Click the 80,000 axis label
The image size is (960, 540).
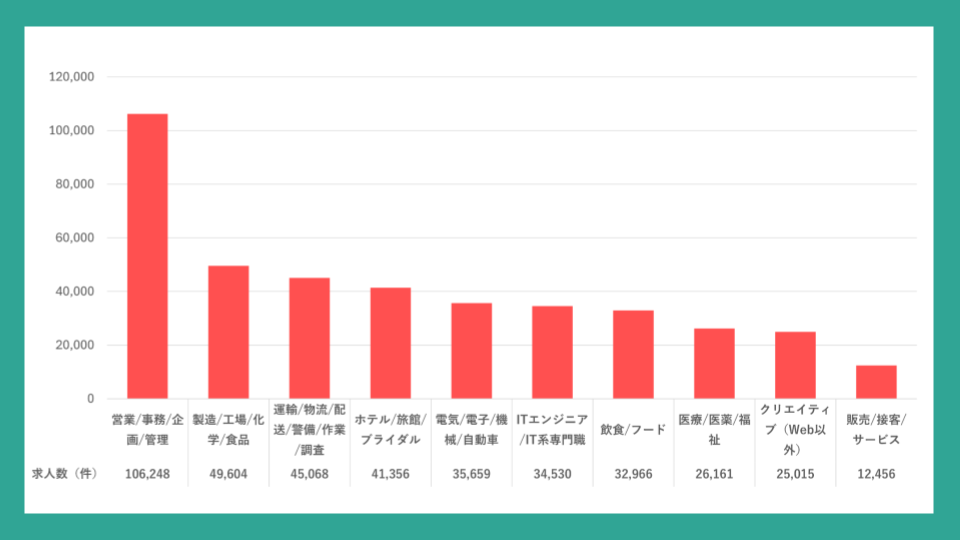[75, 184]
